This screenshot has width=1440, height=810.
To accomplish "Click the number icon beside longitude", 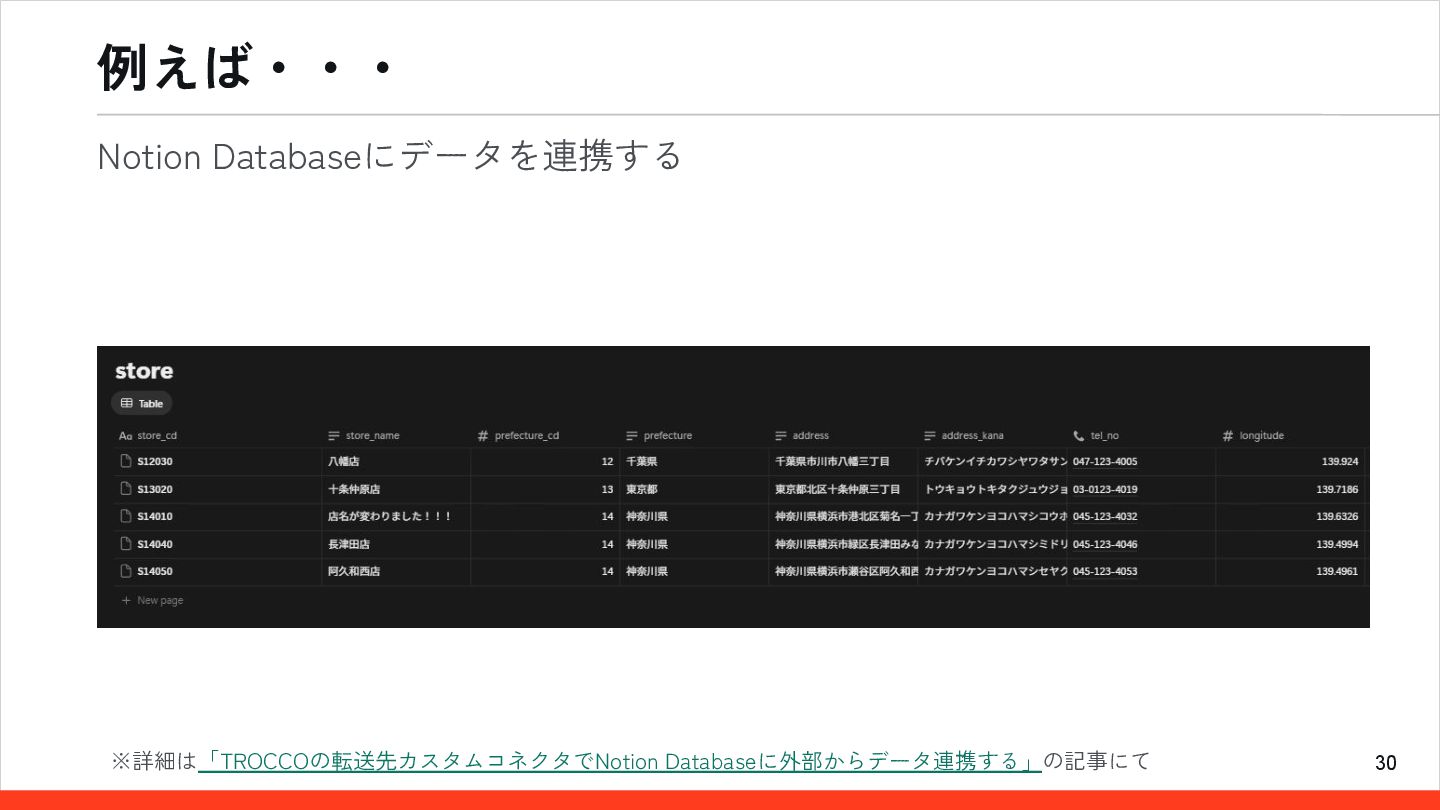I will [1228, 435].
